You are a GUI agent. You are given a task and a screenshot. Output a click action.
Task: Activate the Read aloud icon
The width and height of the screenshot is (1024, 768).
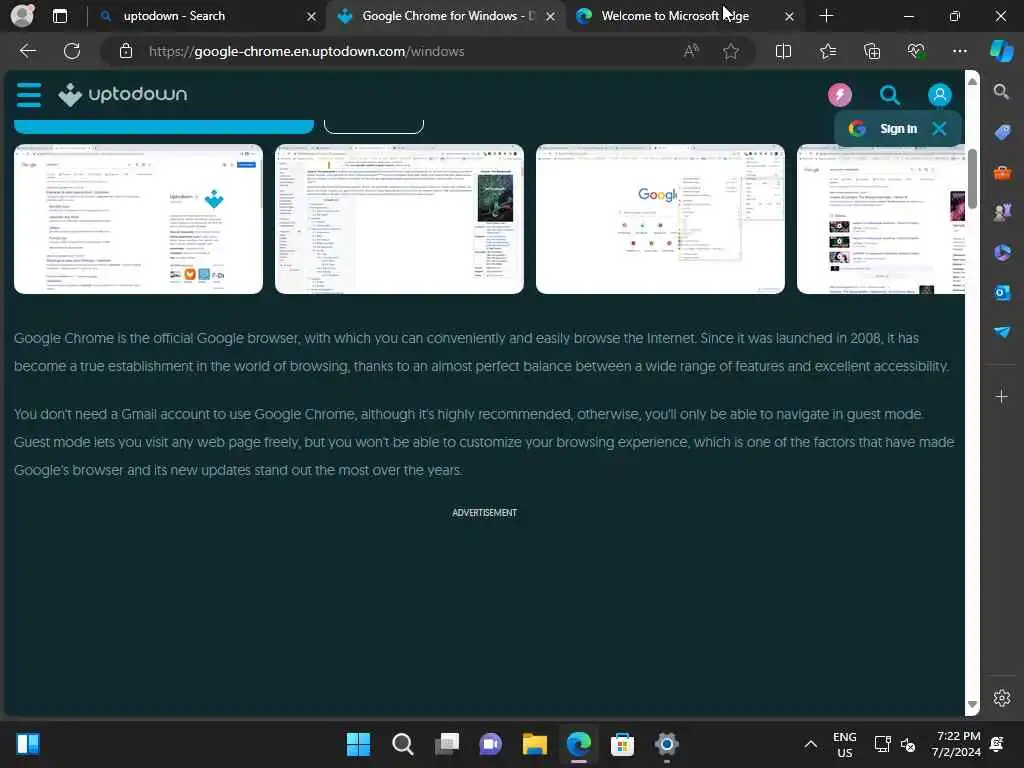691,51
